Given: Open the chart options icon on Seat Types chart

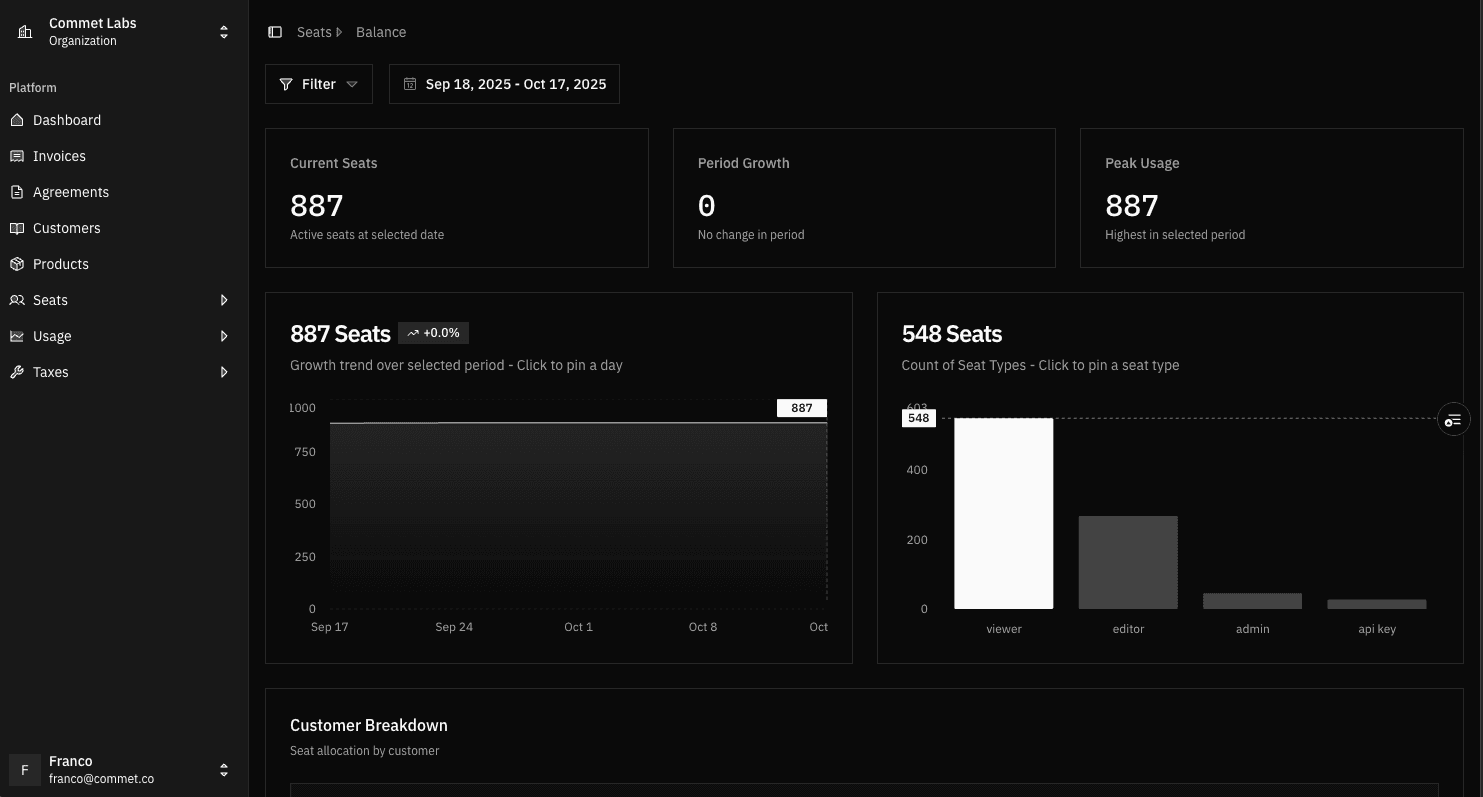Looking at the screenshot, I should click(1452, 419).
